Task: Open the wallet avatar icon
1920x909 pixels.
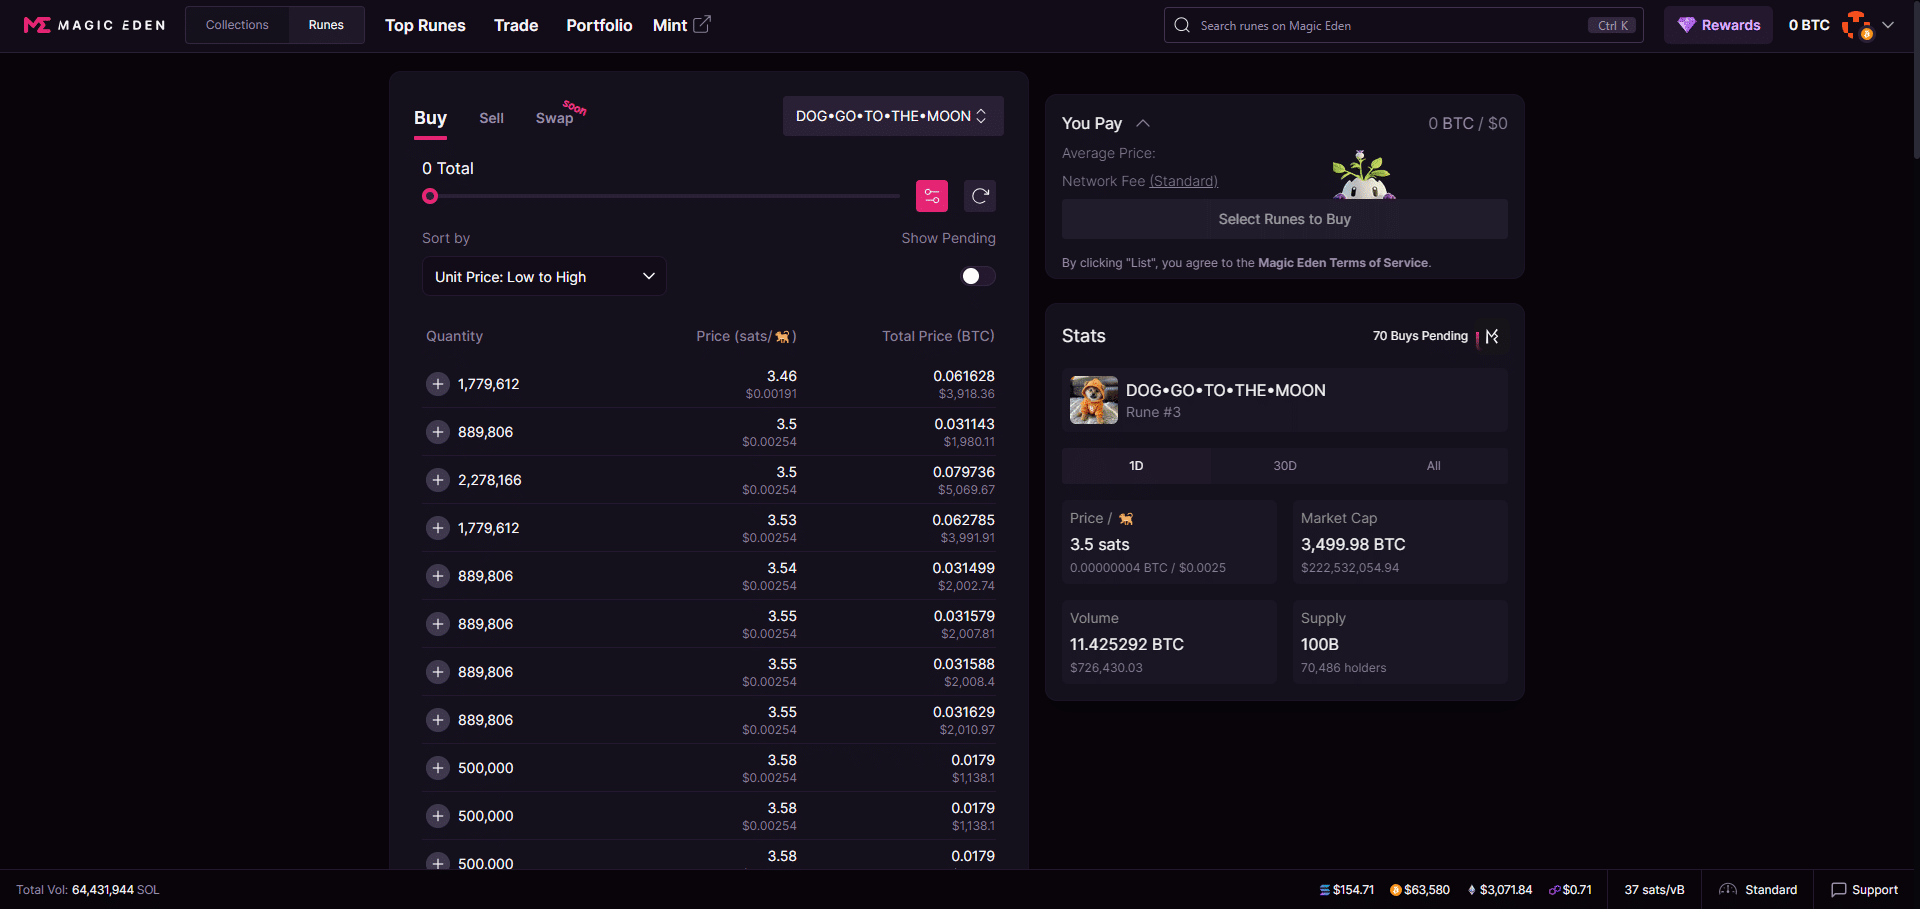Action: (x=1857, y=25)
